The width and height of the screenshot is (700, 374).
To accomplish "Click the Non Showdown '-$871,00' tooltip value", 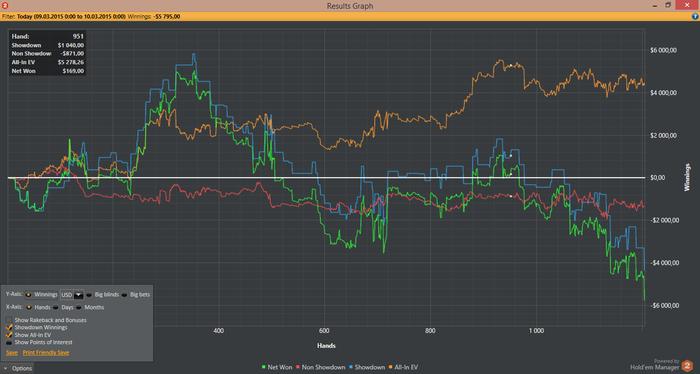I will (x=72, y=54).
